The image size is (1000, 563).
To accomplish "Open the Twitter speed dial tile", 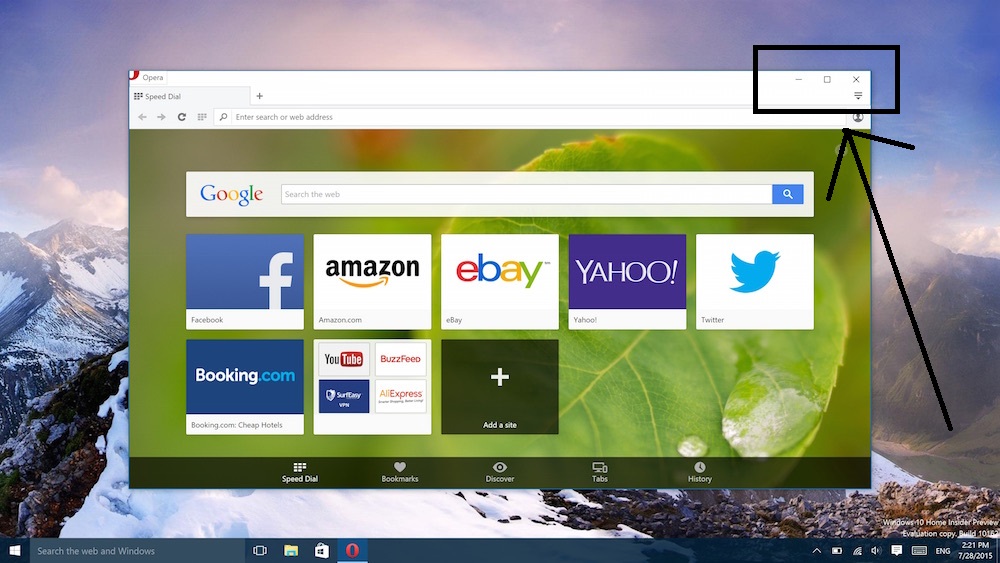I will point(755,282).
